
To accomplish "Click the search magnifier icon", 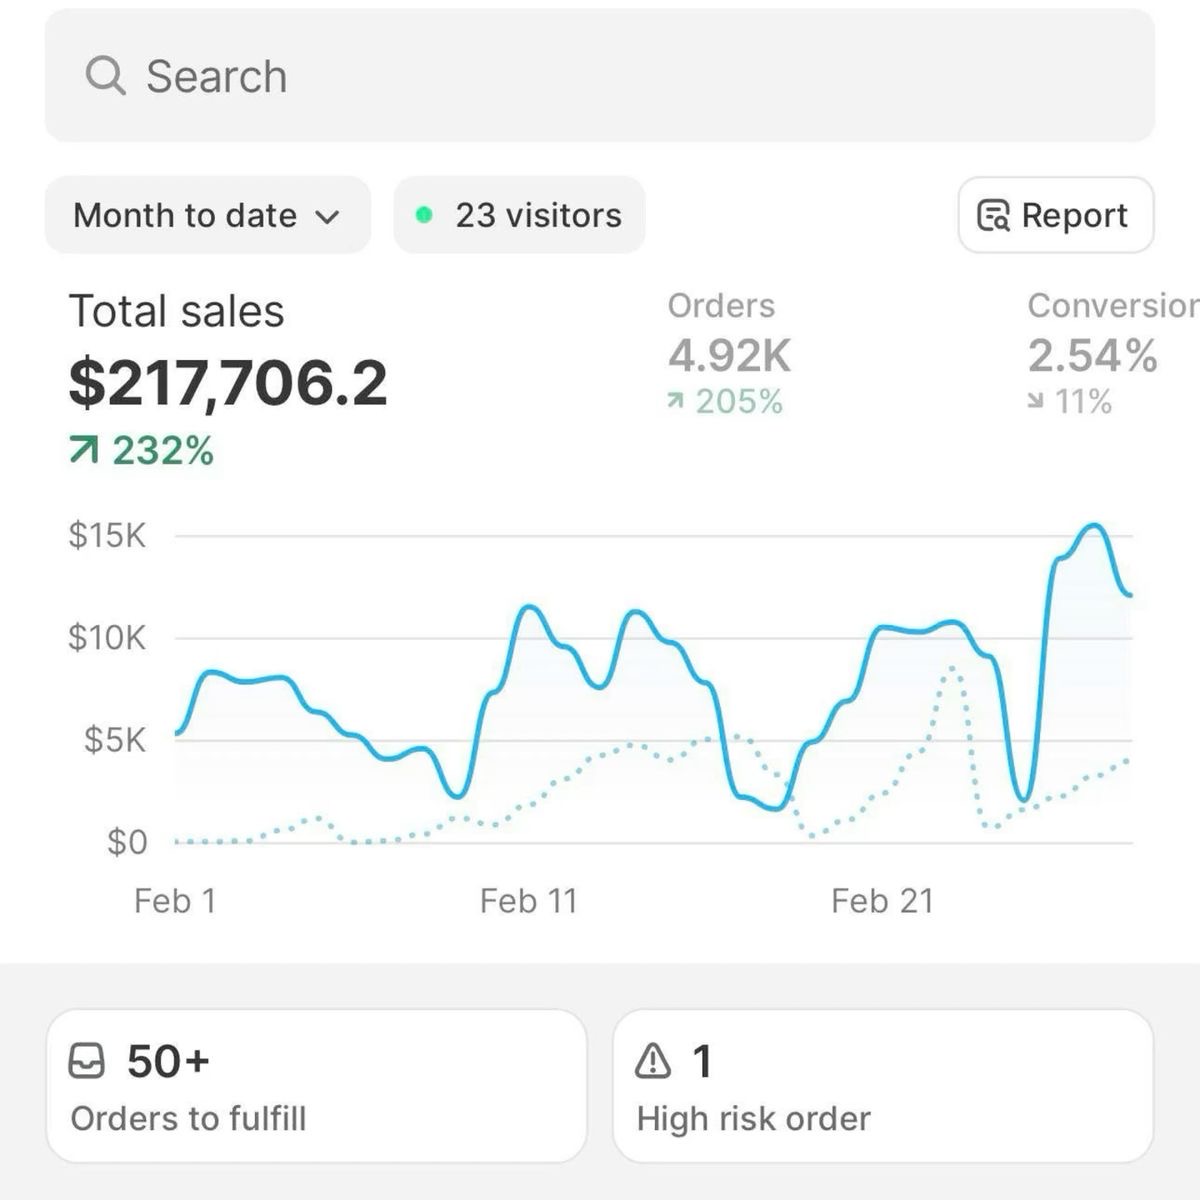I will point(105,75).
